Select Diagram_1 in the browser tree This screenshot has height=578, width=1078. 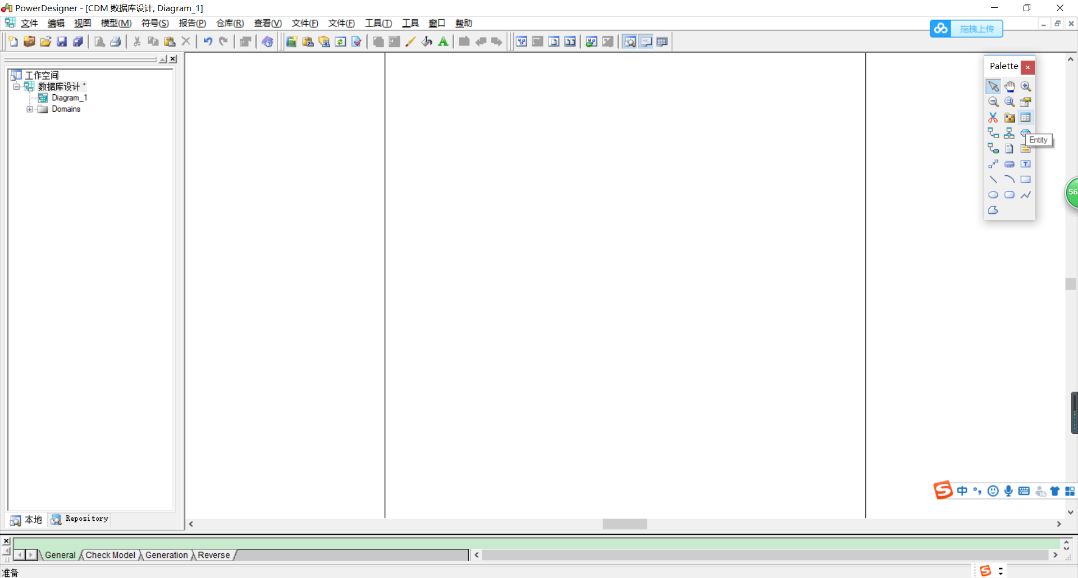point(69,98)
